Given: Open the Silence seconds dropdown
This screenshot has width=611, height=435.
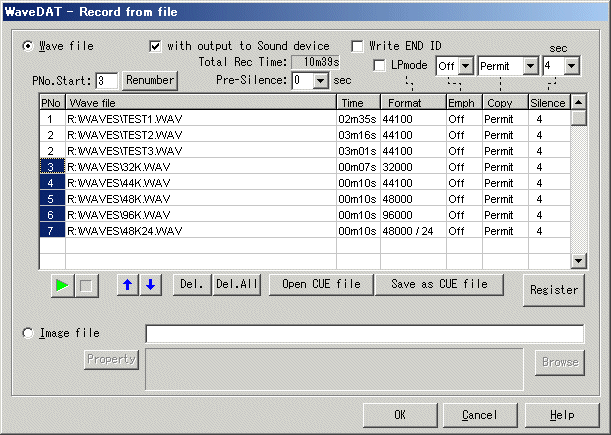Looking at the screenshot, I should [x=571, y=66].
